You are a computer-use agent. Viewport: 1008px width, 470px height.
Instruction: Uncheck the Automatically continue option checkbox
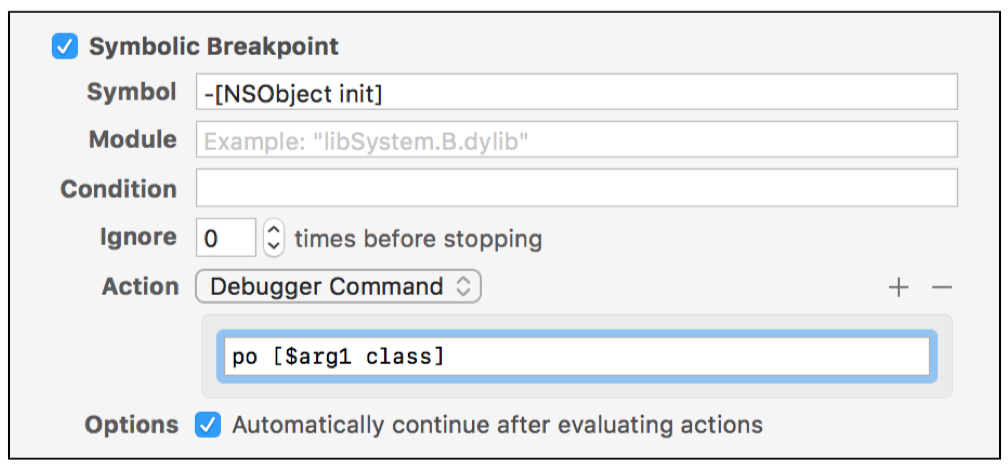[x=208, y=424]
